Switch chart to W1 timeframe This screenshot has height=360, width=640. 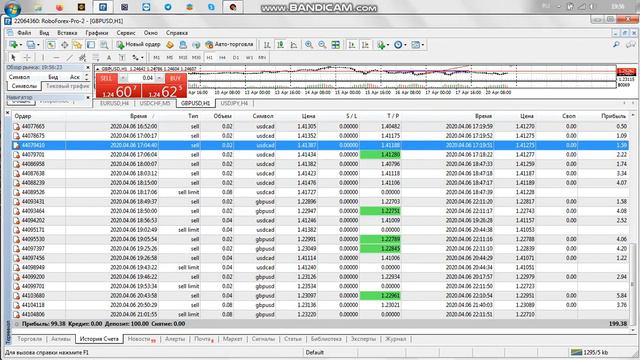[249, 58]
